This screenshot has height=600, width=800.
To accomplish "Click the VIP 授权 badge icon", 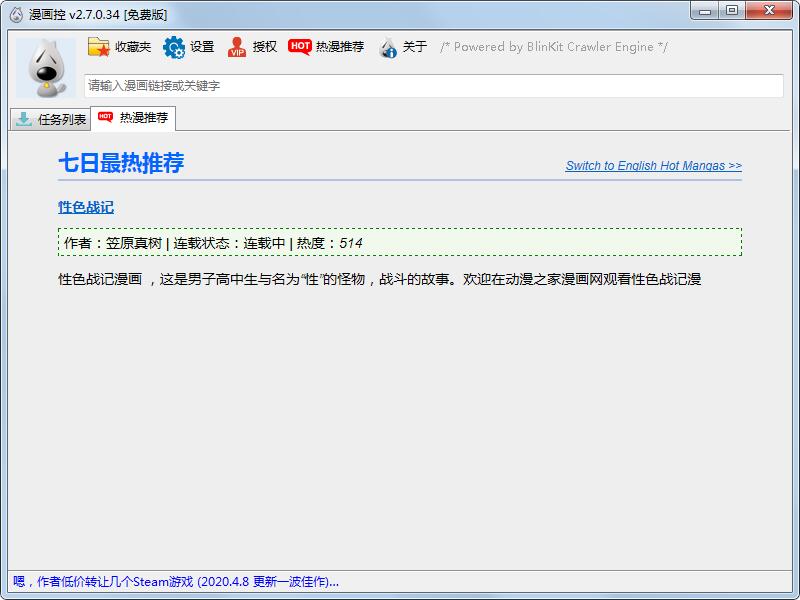I will point(237,47).
